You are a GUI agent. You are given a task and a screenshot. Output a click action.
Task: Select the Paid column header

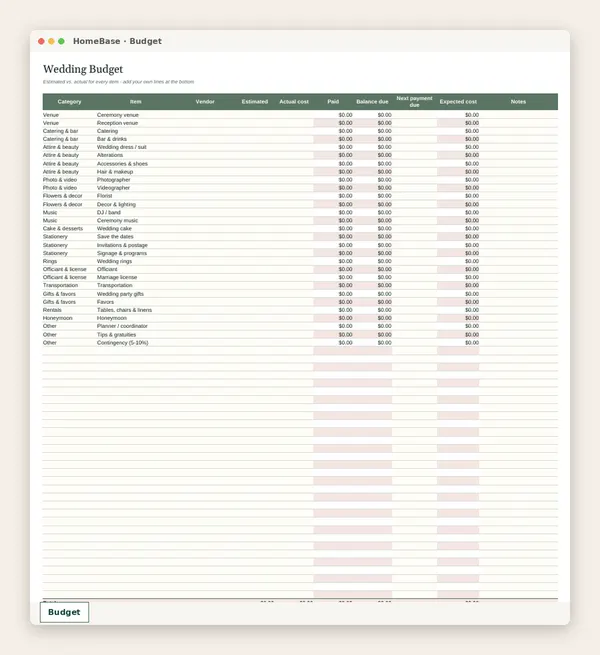[x=333, y=102]
